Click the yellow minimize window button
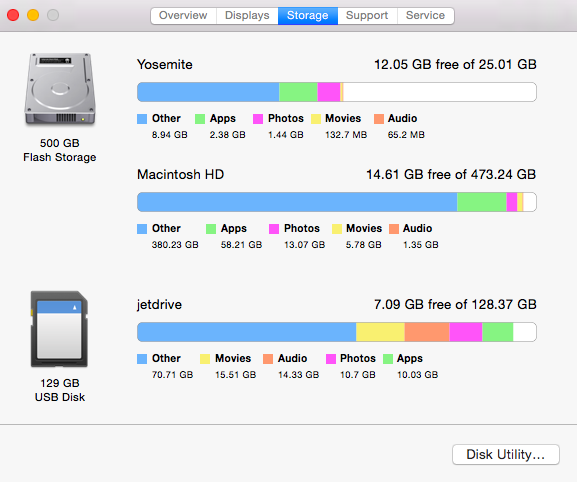Viewport: 577px width, 482px height. pyautogui.click(x=33, y=15)
